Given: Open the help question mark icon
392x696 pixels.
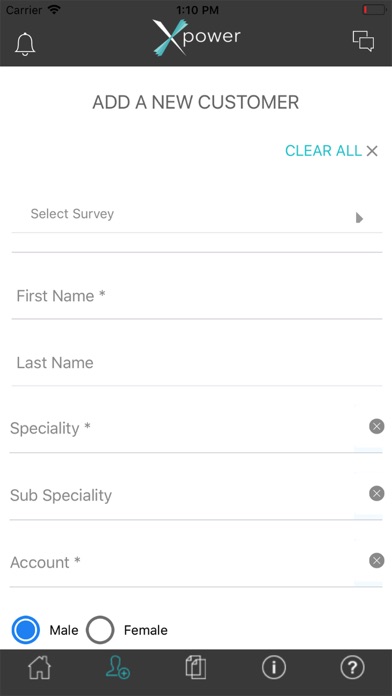Looking at the screenshot, I should [x=352, y=667].
